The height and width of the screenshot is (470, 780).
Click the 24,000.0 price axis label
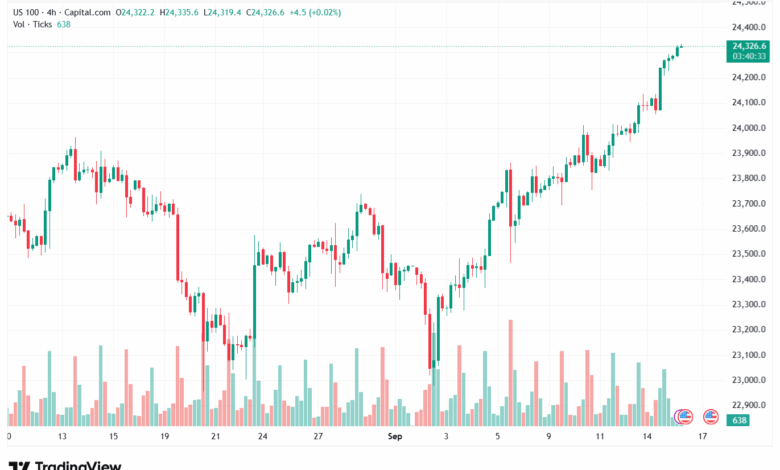pyautogui.click(x=750, y=128)
